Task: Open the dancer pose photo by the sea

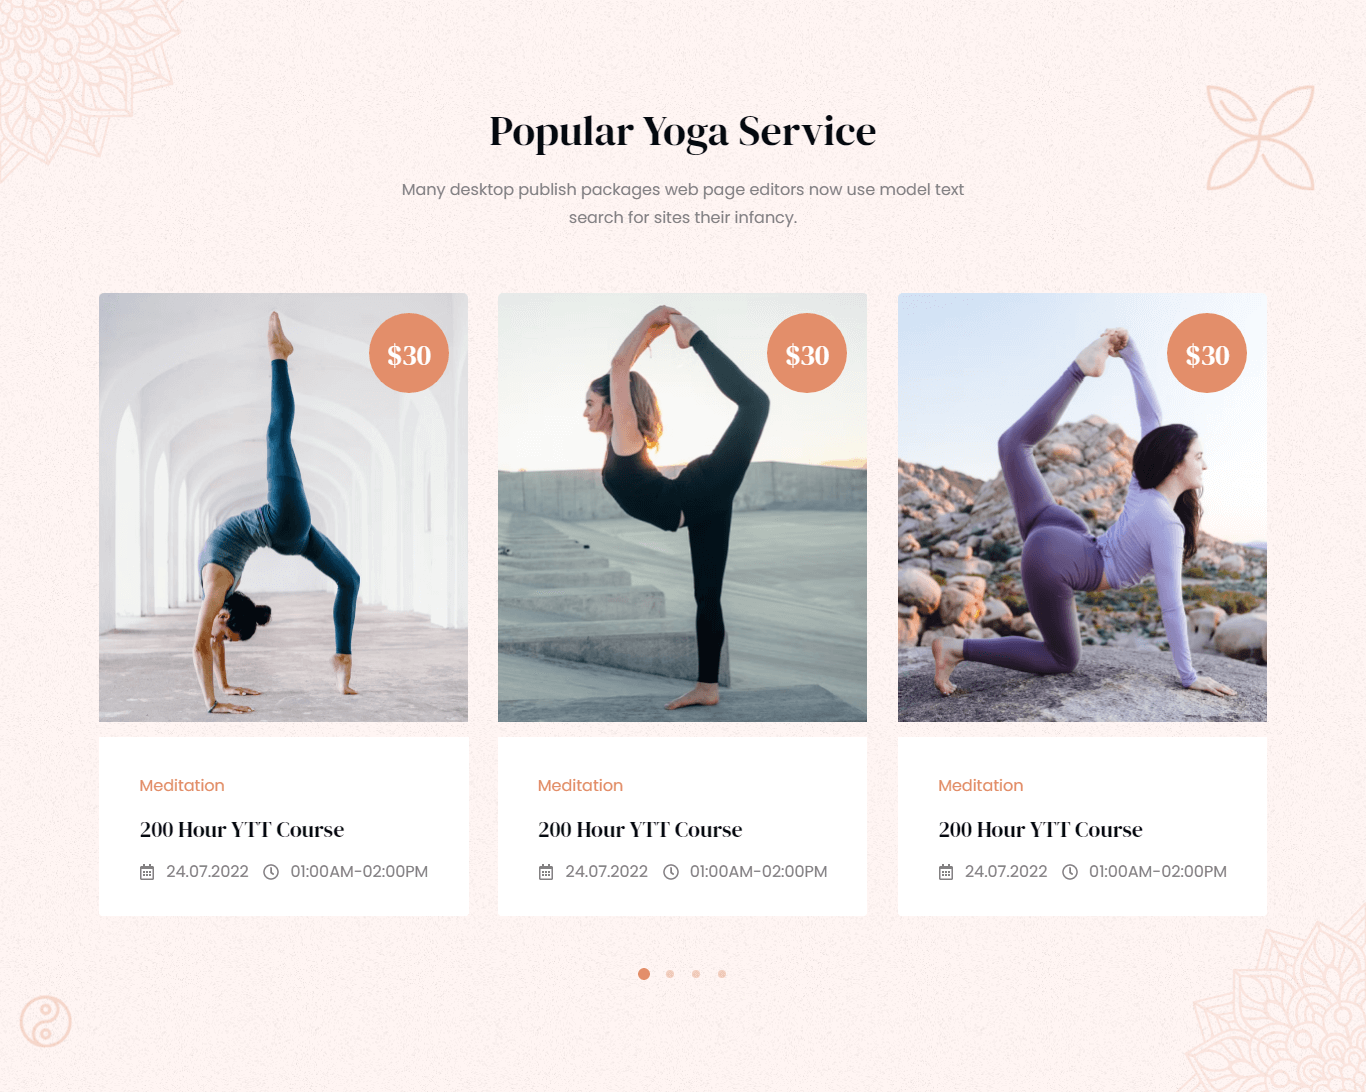Action: pos(682,507)
